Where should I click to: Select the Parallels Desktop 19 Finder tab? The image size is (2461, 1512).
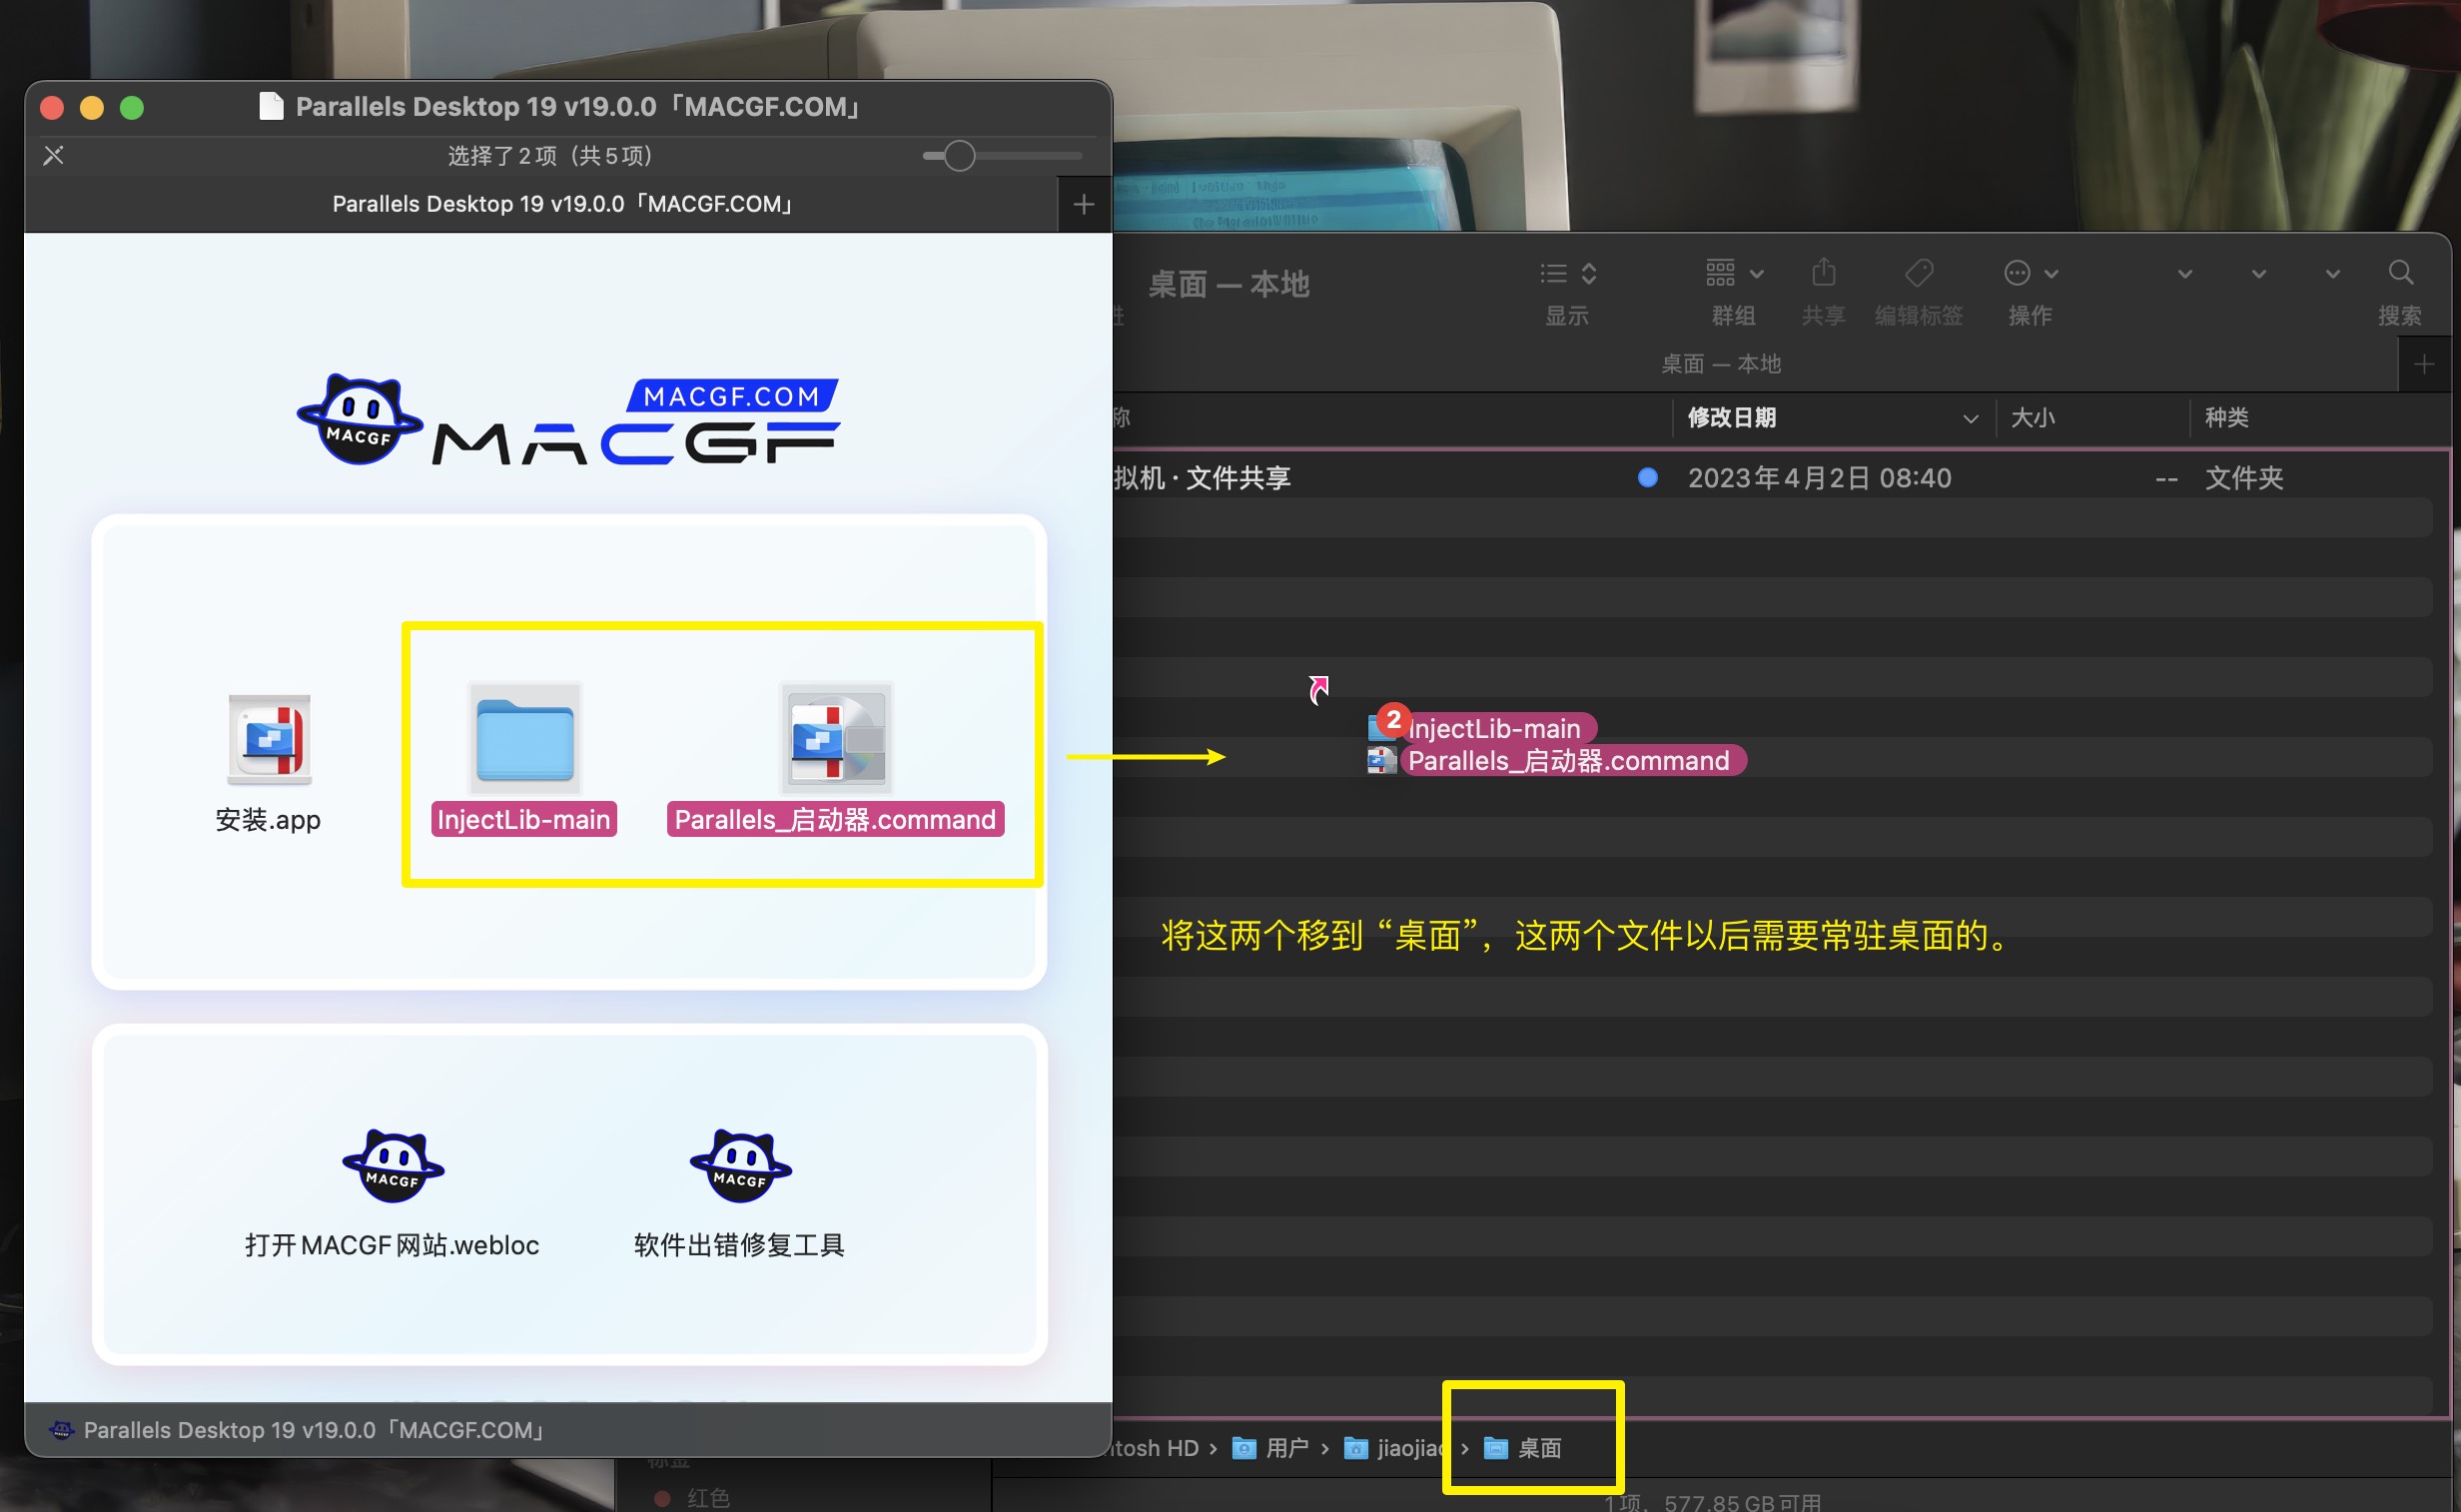[x=563, y=203]
